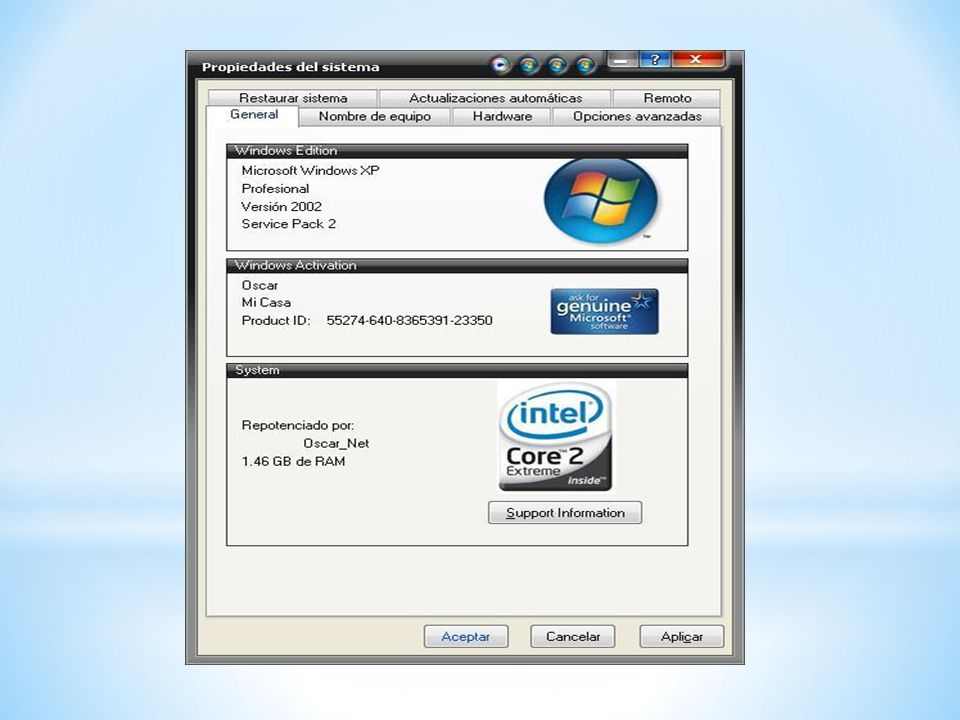Show the Opciones avanzadas tab
The width and height of the screenshot is (960, 720).
tap(637, 116)
